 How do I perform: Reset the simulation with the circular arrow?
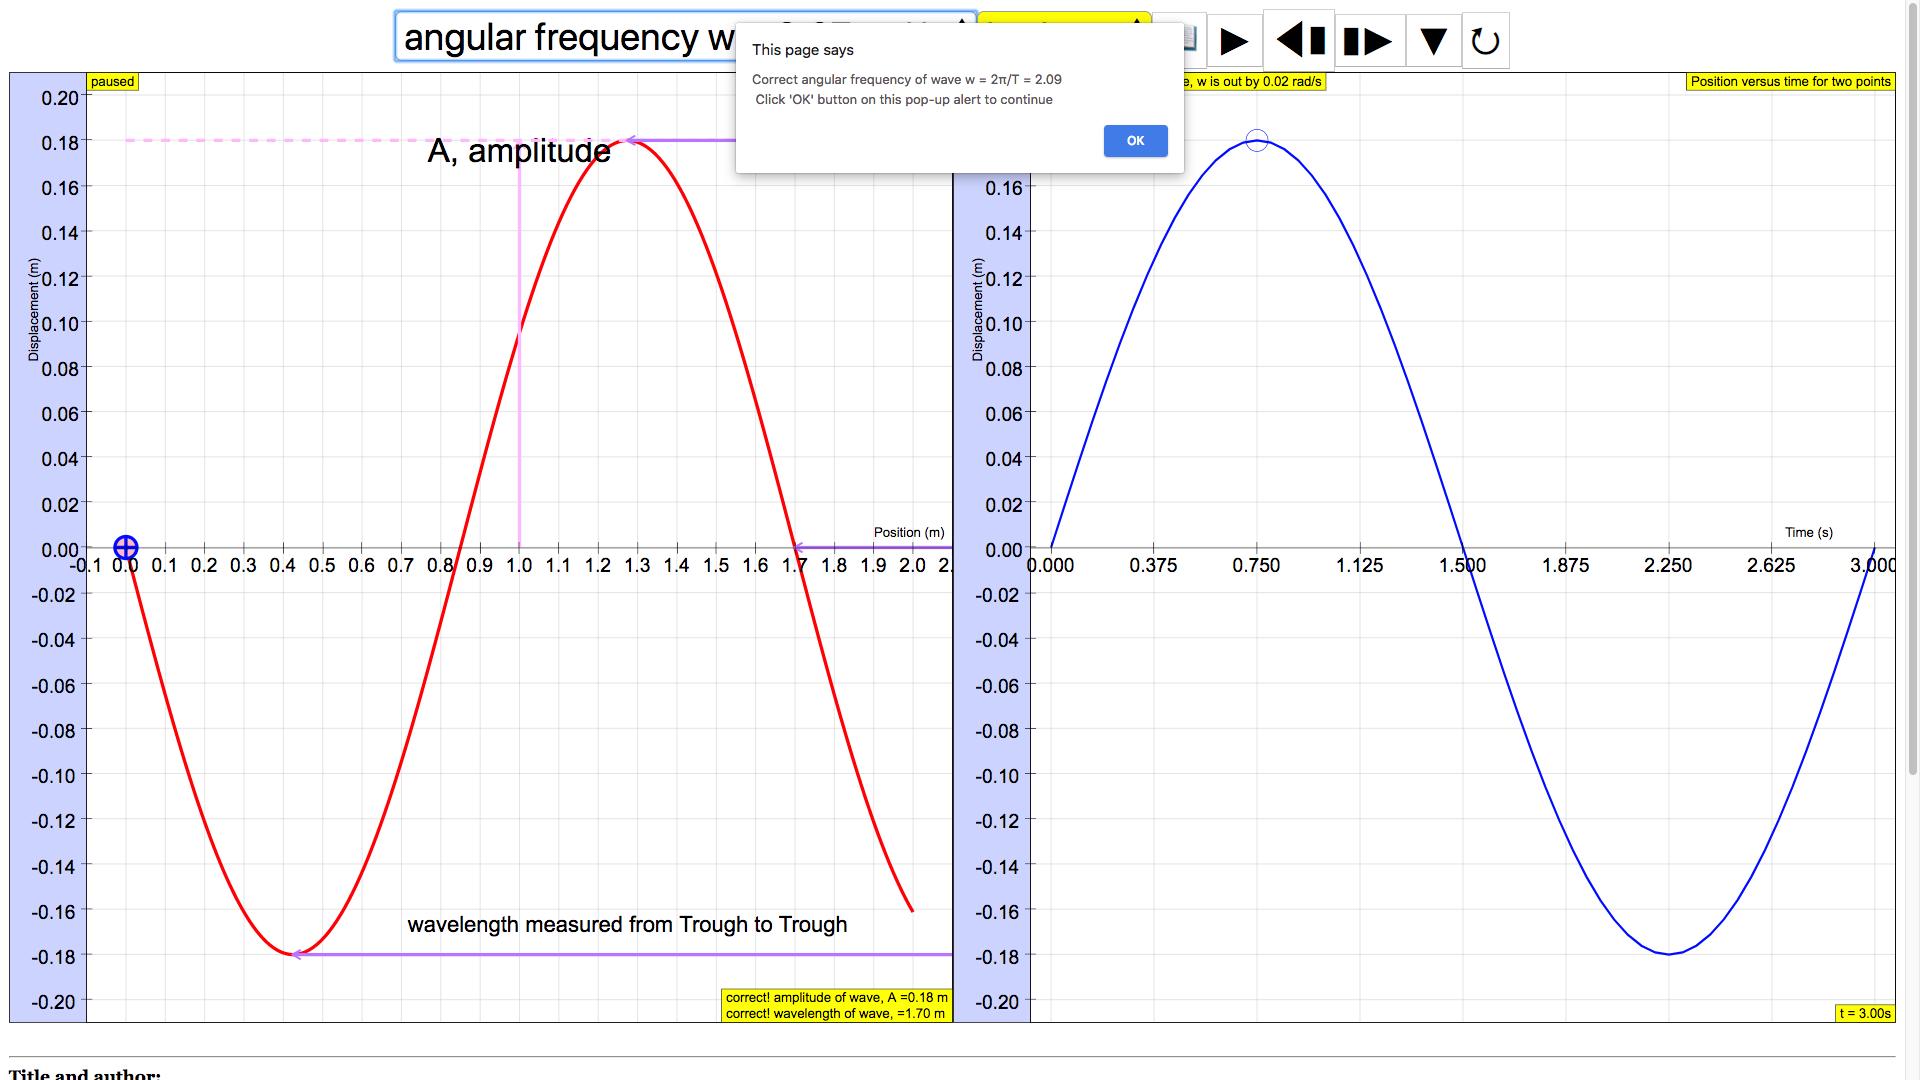(x=1485, y=41)
